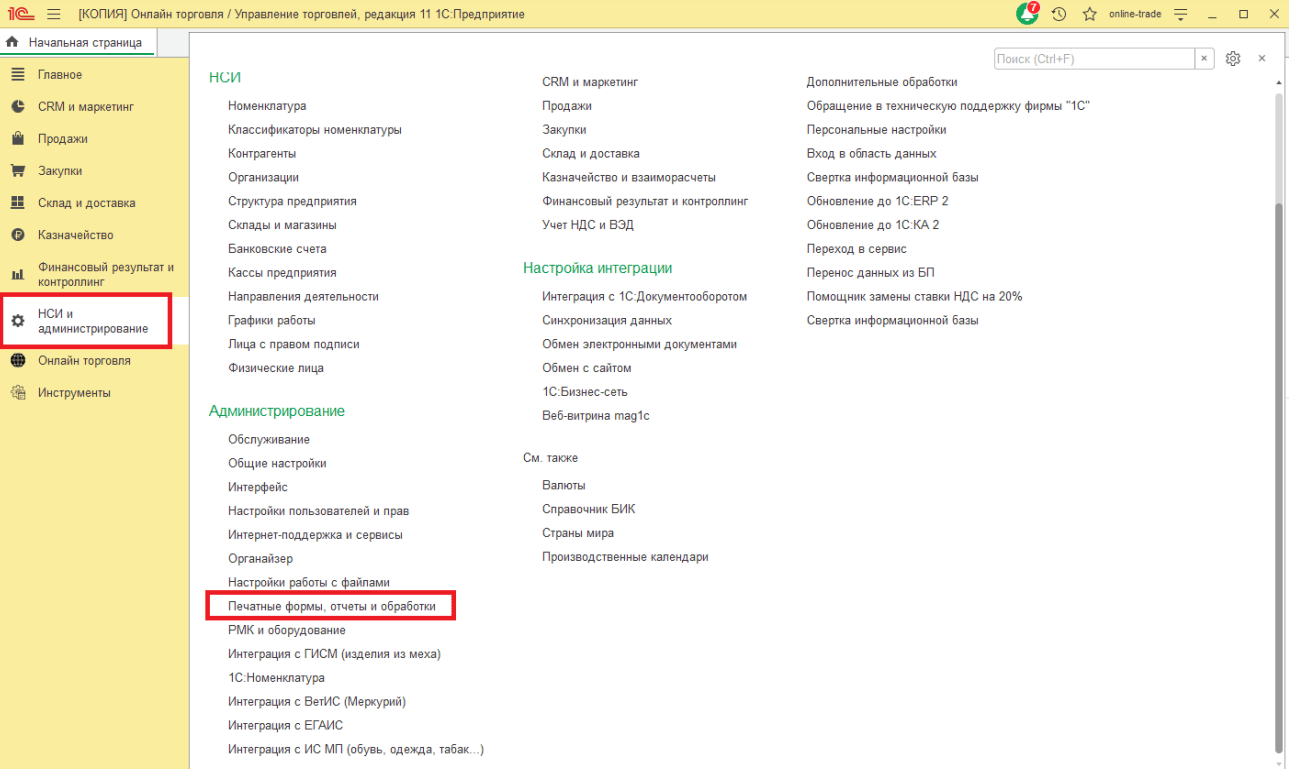
Task: Open Склад и доставка grid icon
Action: tap(17, 203)
